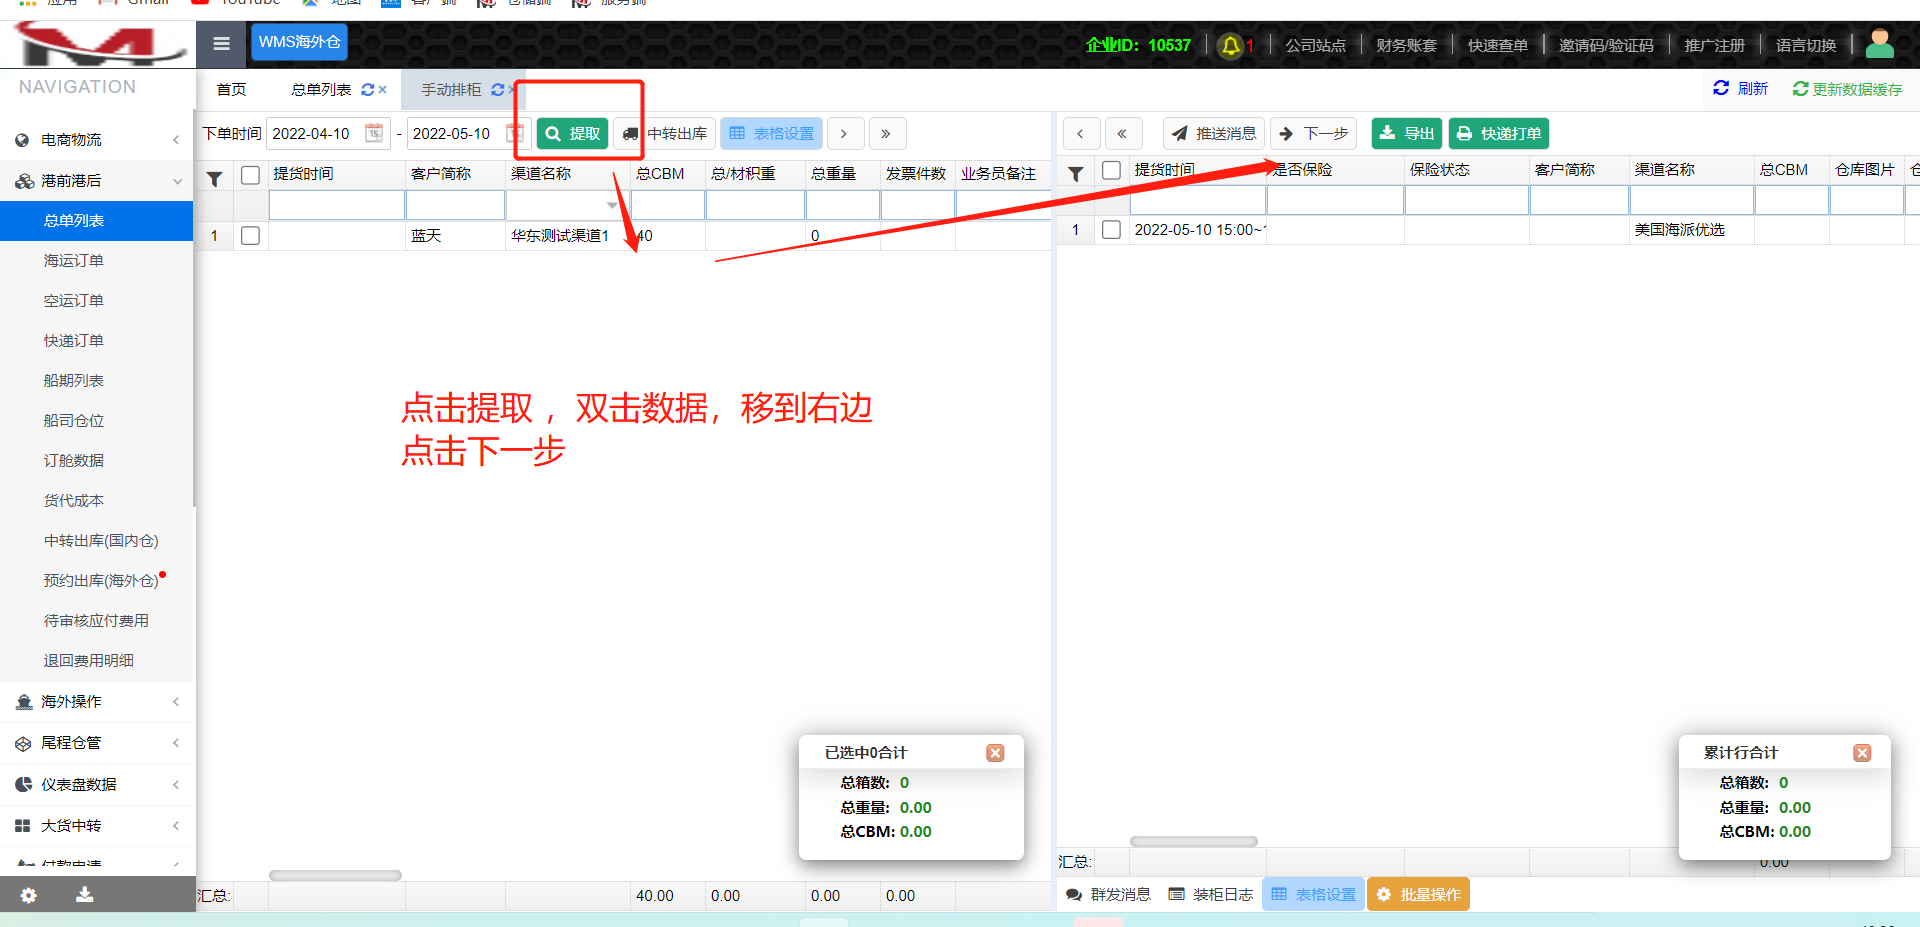The height and width of the screenshot is (927, 1920).
Task: Check the row checkbox for 蓝天
Action: pyautogui.click(x=251, y=236)
